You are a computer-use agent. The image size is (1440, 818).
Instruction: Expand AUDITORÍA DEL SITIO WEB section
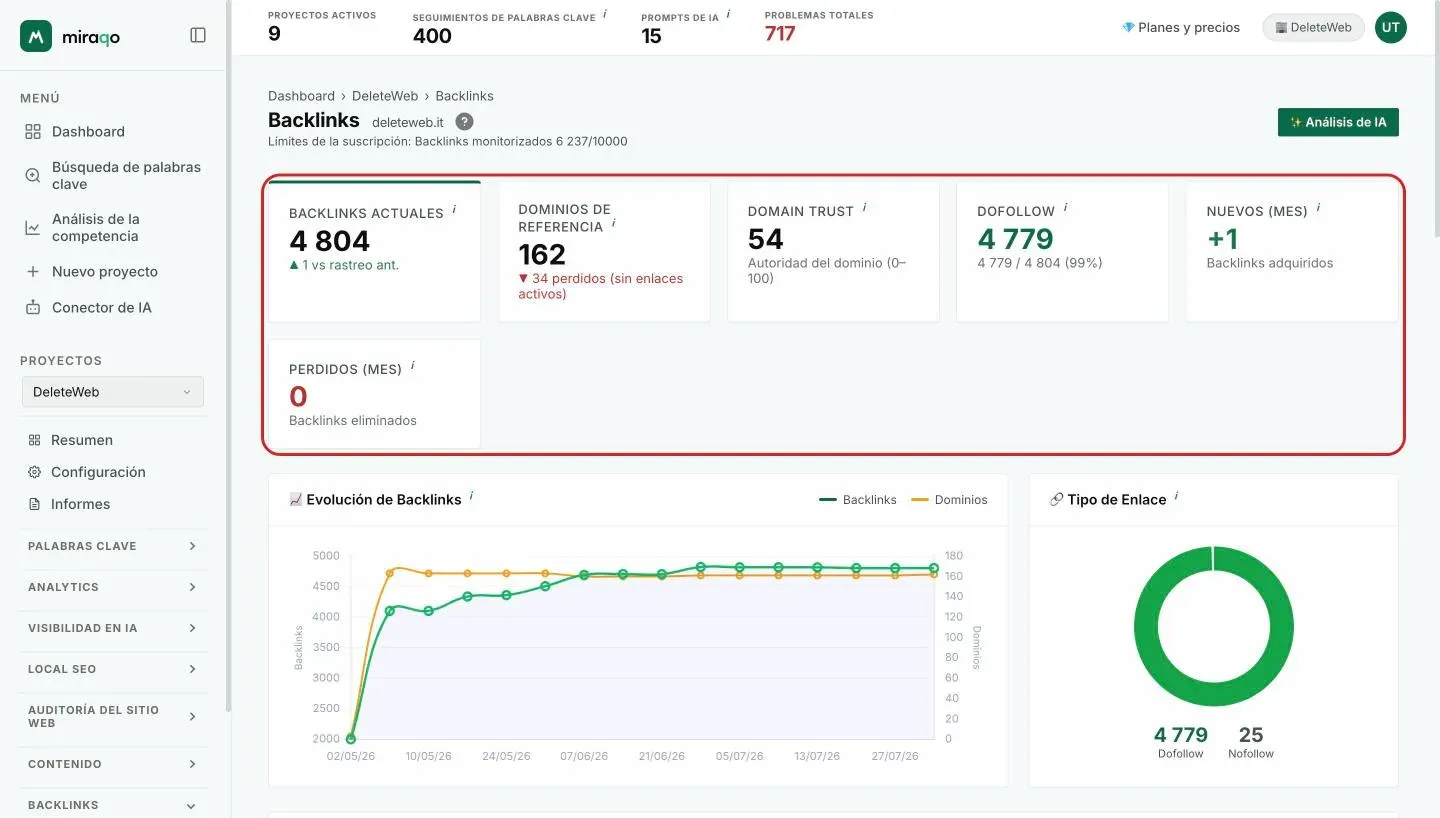tap(113, 716)
